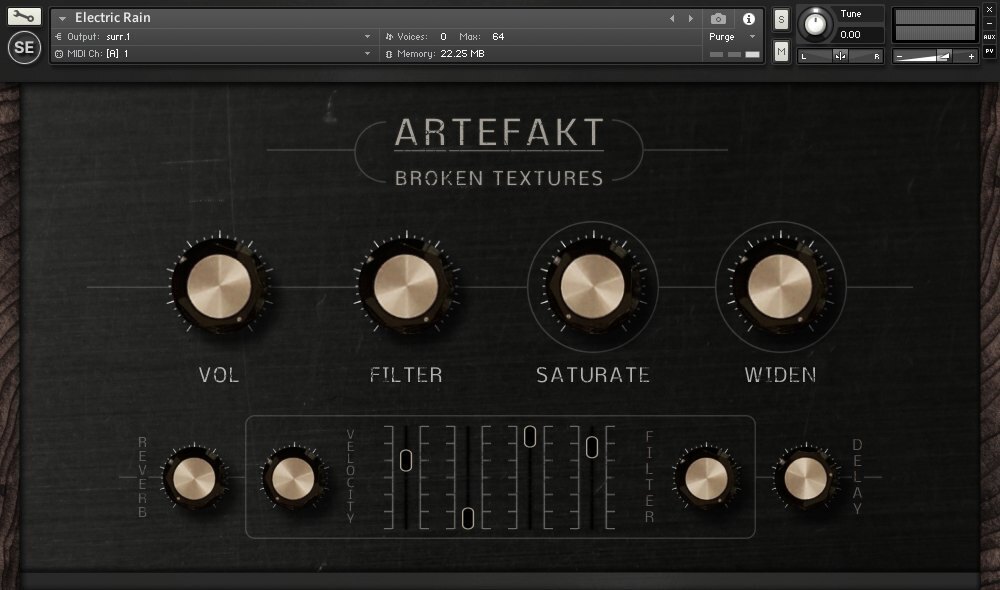
Task: Mute the Electric Rain instrument
Action: click(781, 51)
